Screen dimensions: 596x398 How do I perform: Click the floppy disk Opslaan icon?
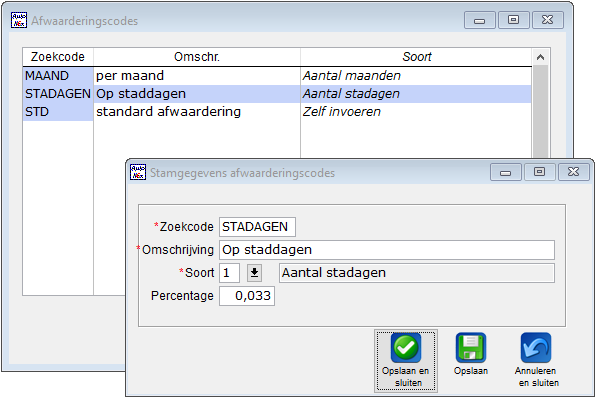[x=471, y=348]
